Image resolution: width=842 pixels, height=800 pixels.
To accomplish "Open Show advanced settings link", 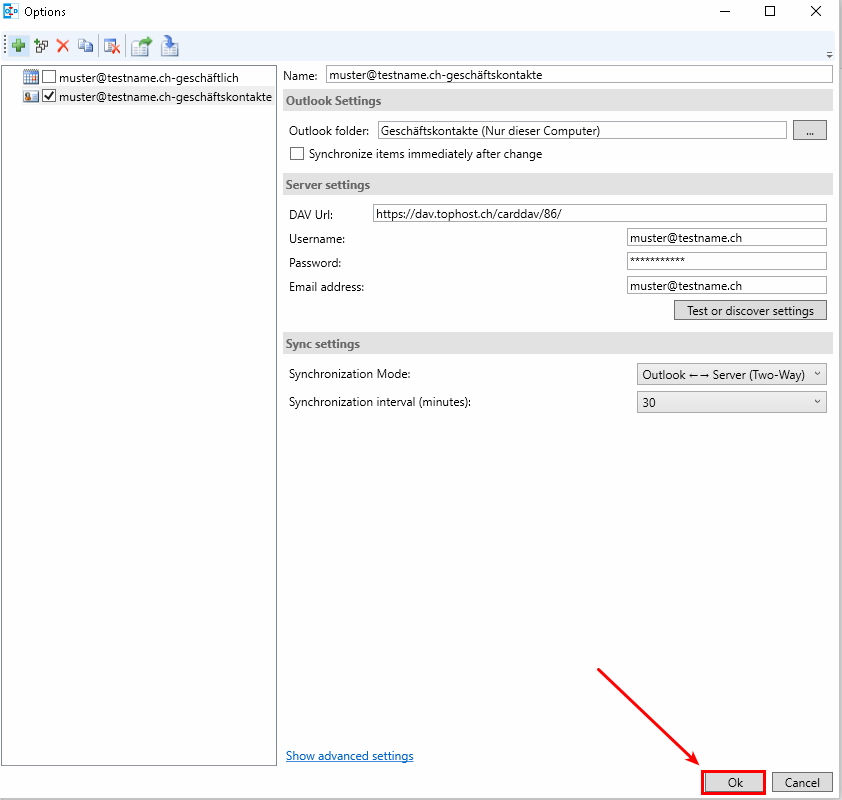I will tap(349, 756).
